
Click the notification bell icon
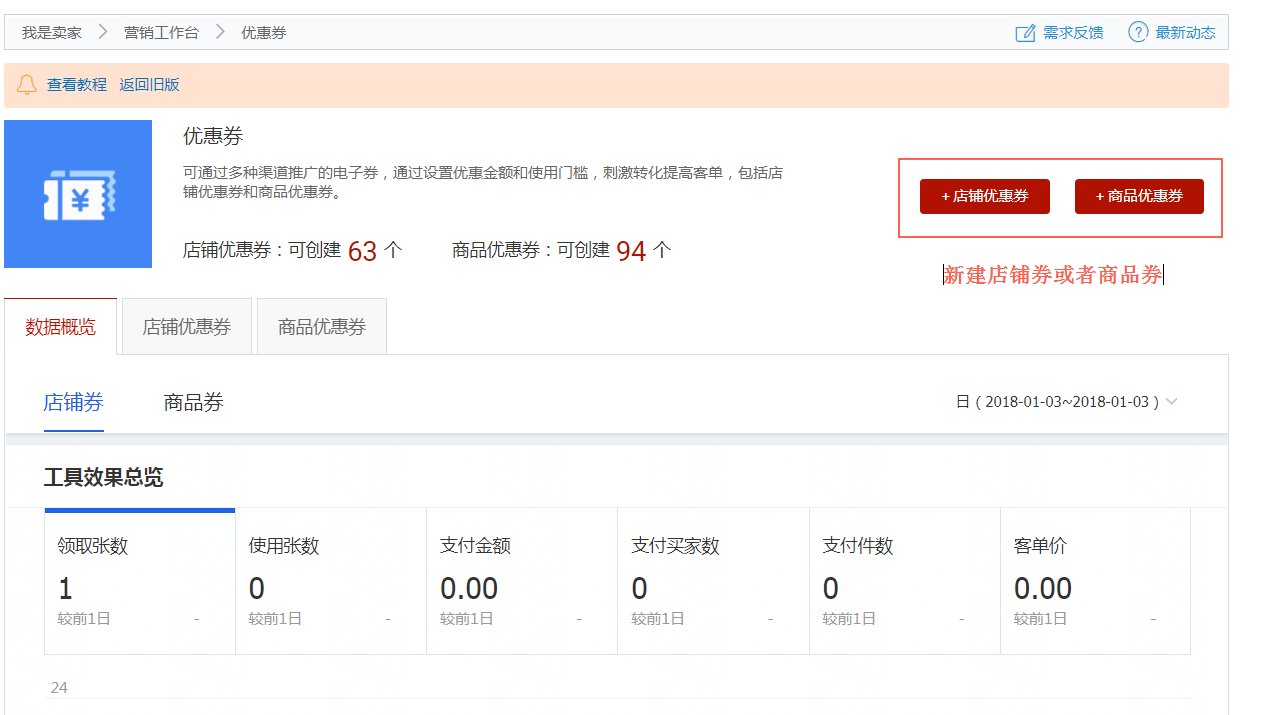point(27,85)
